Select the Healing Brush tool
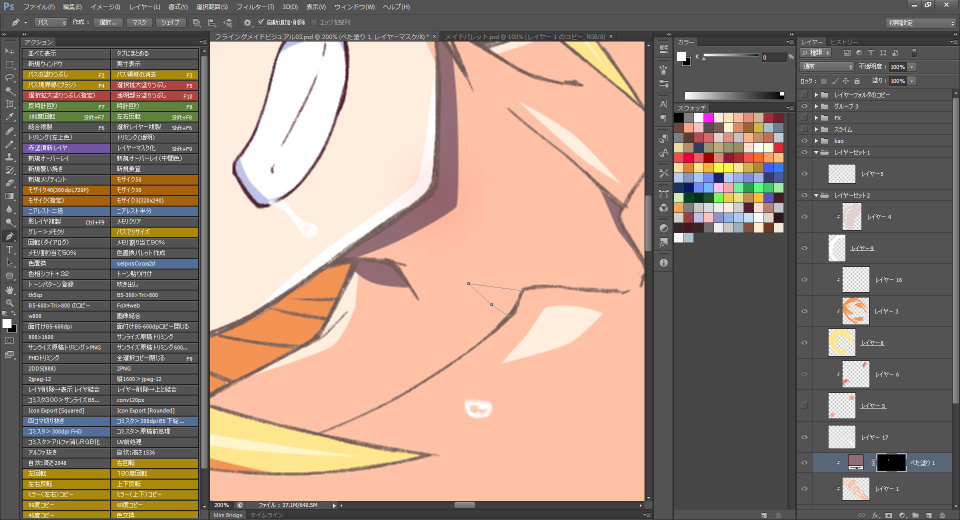 coord(9,131)
